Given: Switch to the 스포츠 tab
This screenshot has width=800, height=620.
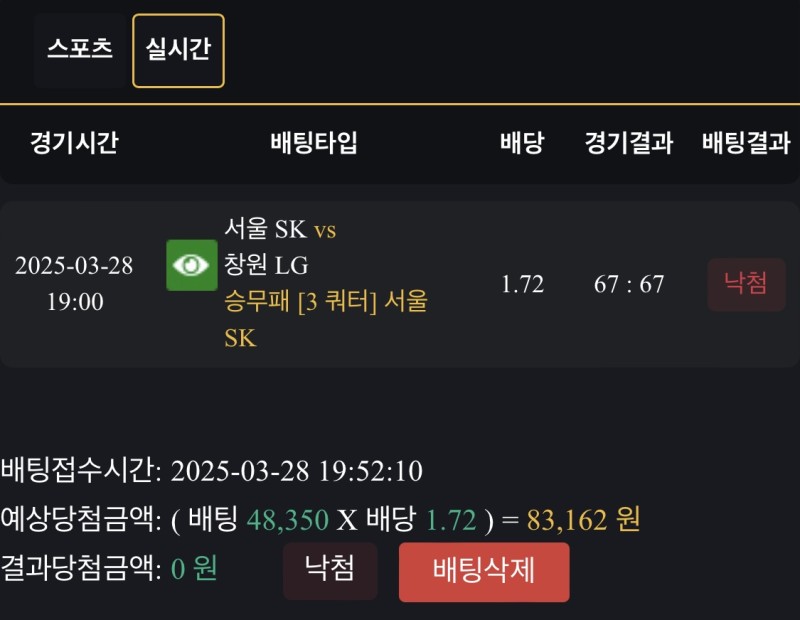Looking at the screenshot, I should tap(80, 50).
